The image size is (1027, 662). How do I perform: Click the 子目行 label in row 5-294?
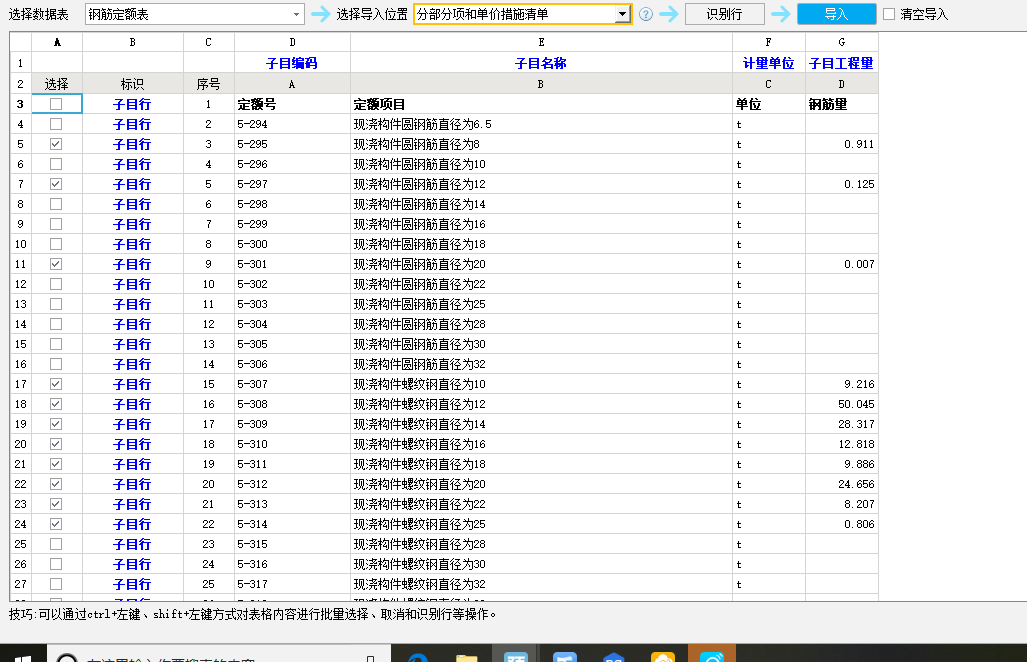point(132,124)
